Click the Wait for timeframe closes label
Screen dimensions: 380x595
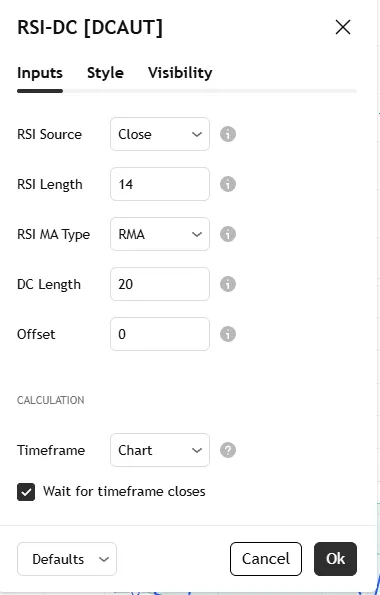coord(124,491)
